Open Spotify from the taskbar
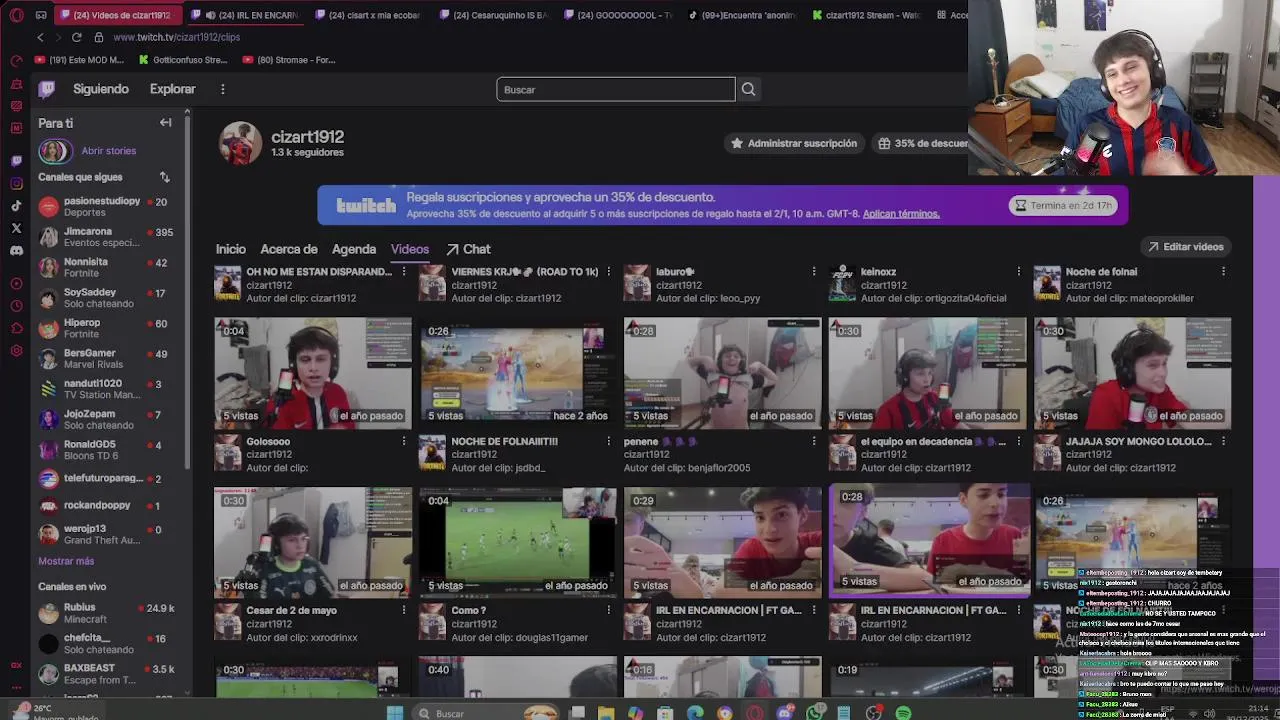1280x720 pixels. point(903,713)
